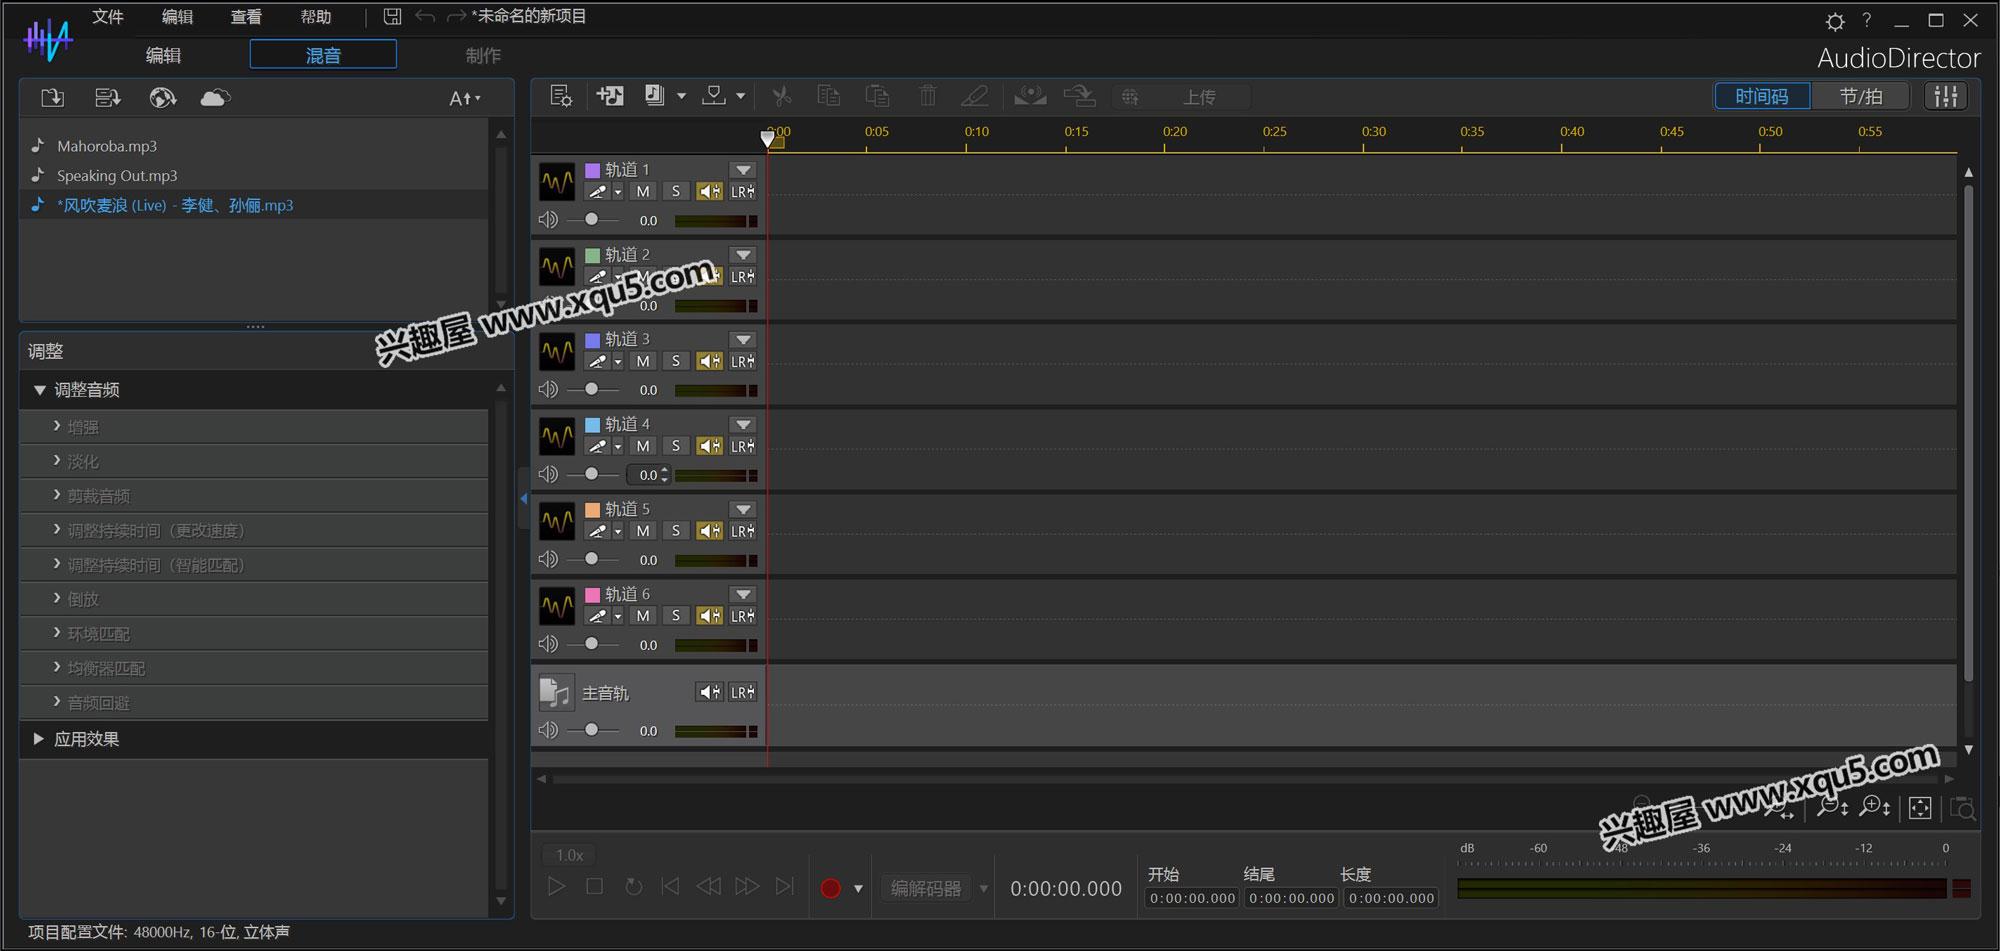2000x951 pixels.
Task: Open the A↑ sort options dropdown
Action: (x=465, y=98)
